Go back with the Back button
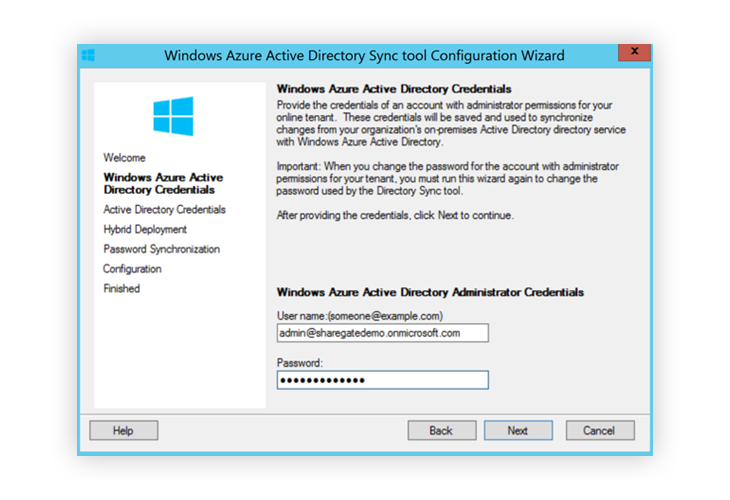730x500 pixels. pos(442,431)
